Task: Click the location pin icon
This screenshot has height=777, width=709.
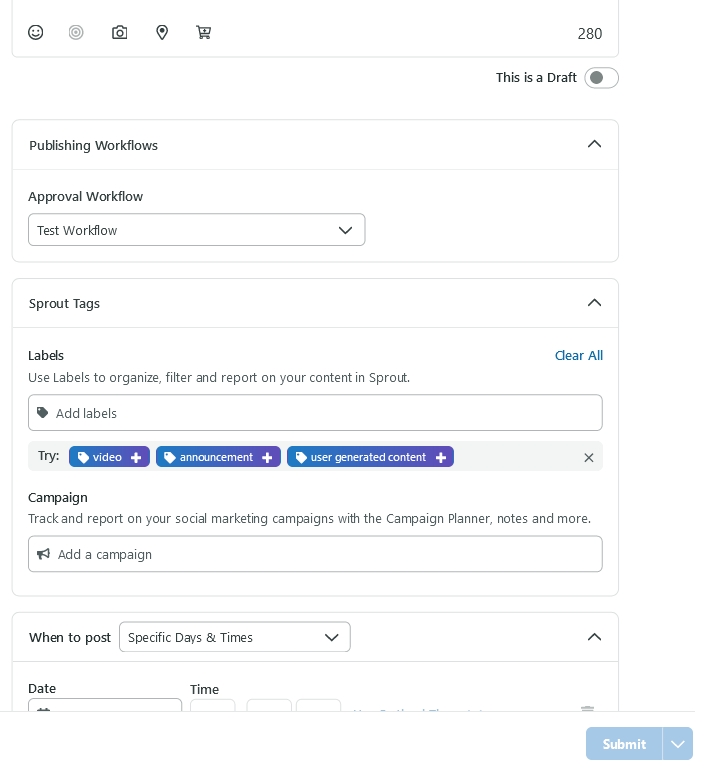Action: [x=162, y=32]
